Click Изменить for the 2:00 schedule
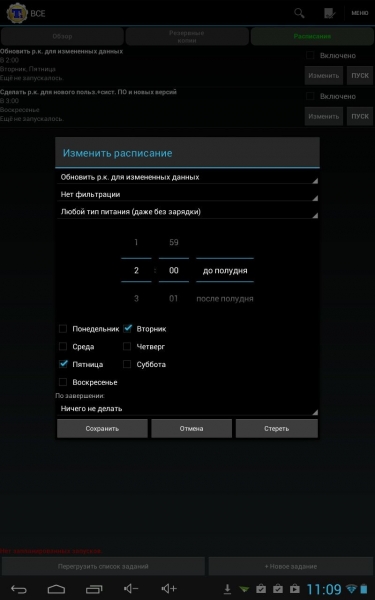 click(324, 75)
